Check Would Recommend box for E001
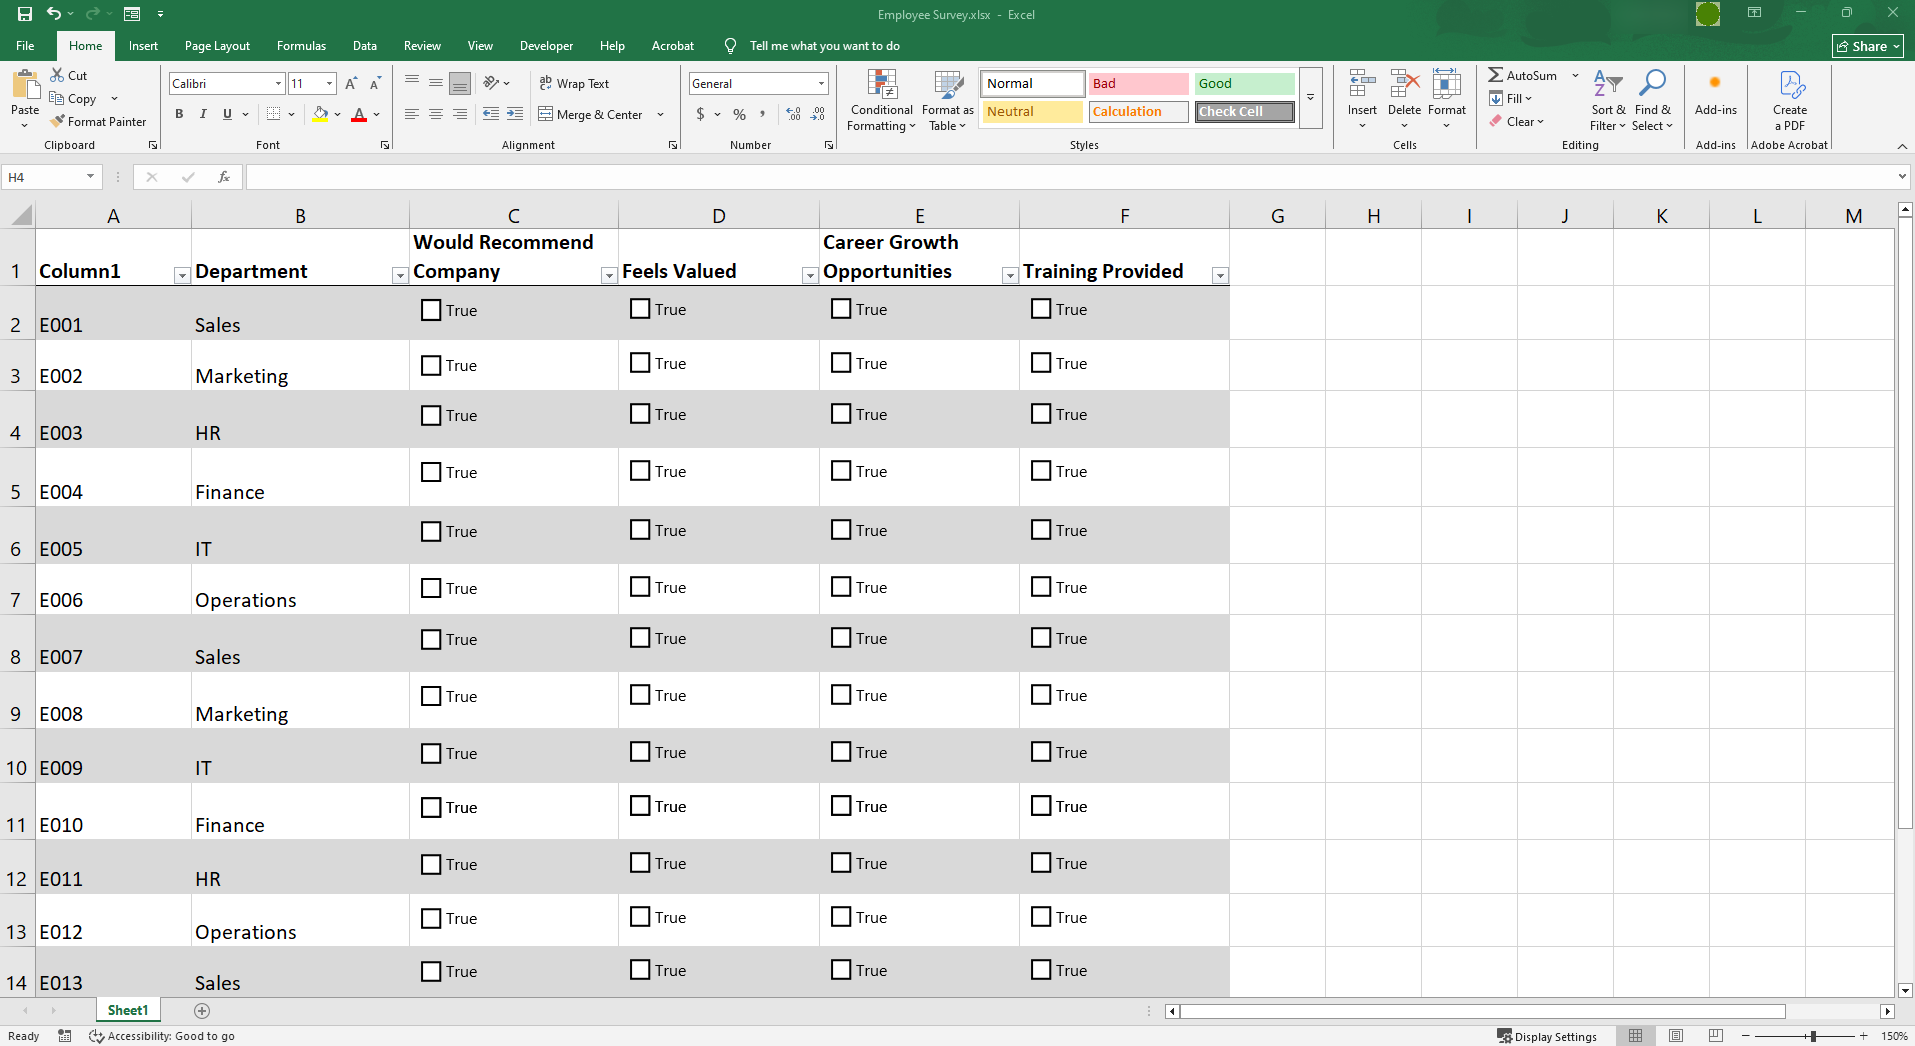The height and width of the screenshot is (1046, 1915). click(431, 310)
